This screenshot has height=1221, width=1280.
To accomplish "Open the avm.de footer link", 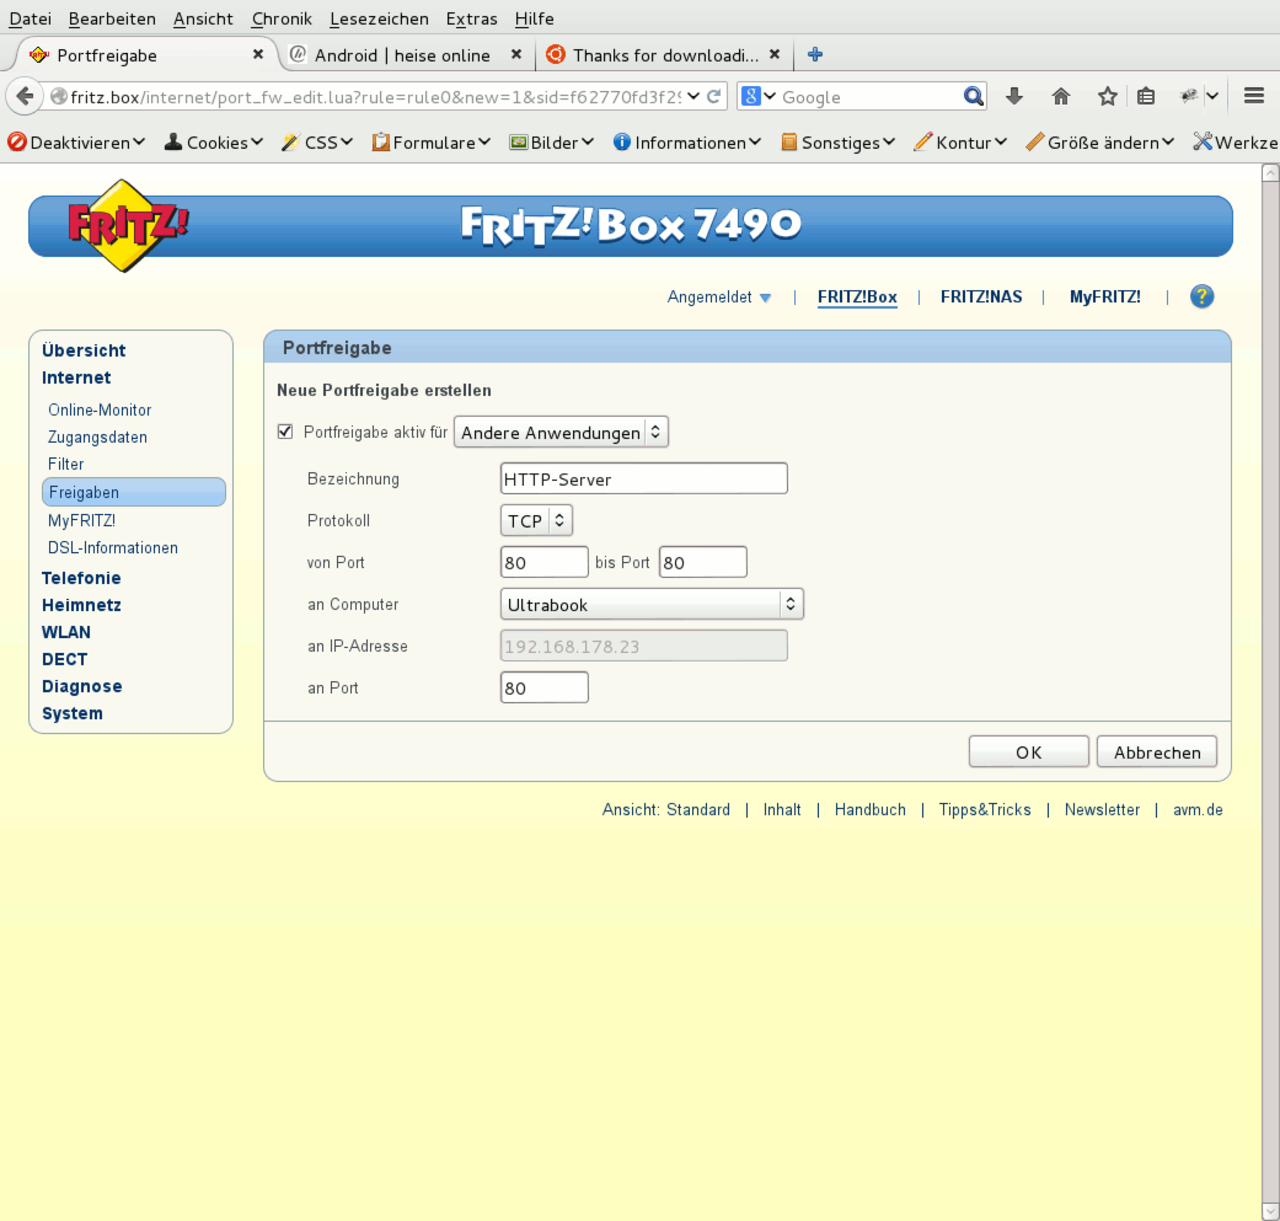I will tap(1198, 810).
